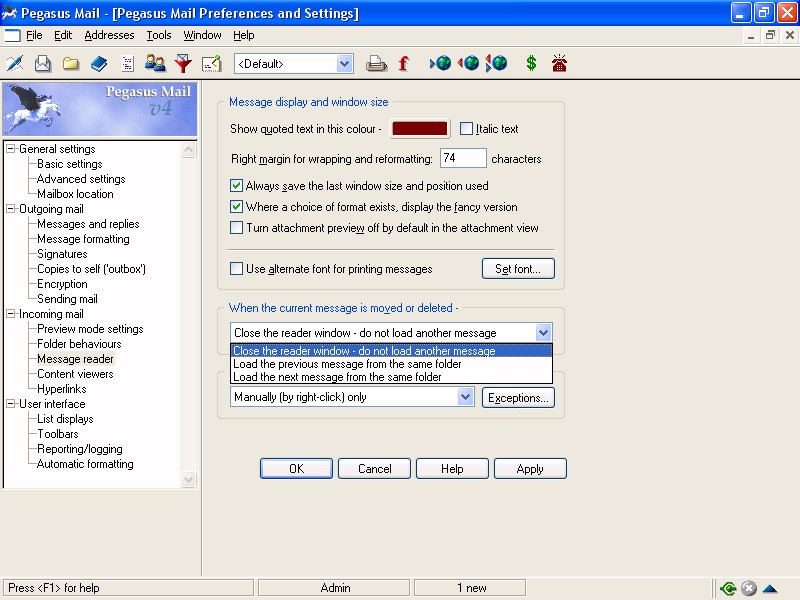Click globe icon with both arrows

tap(496, 64)
